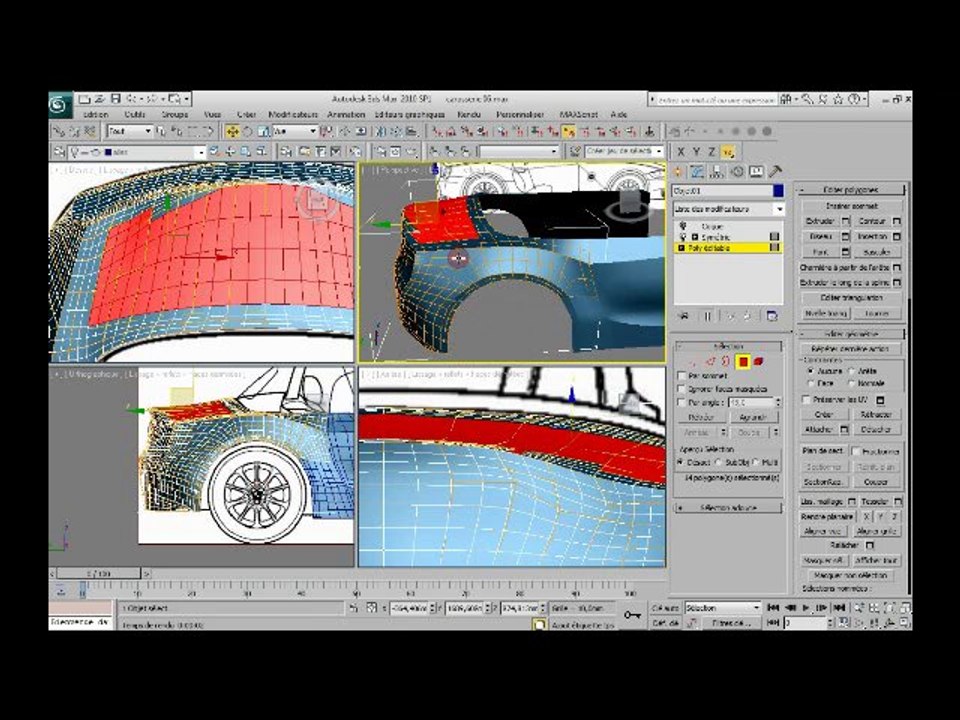
Task: Toggle Show End Result icon
Action: click(708, 316)
